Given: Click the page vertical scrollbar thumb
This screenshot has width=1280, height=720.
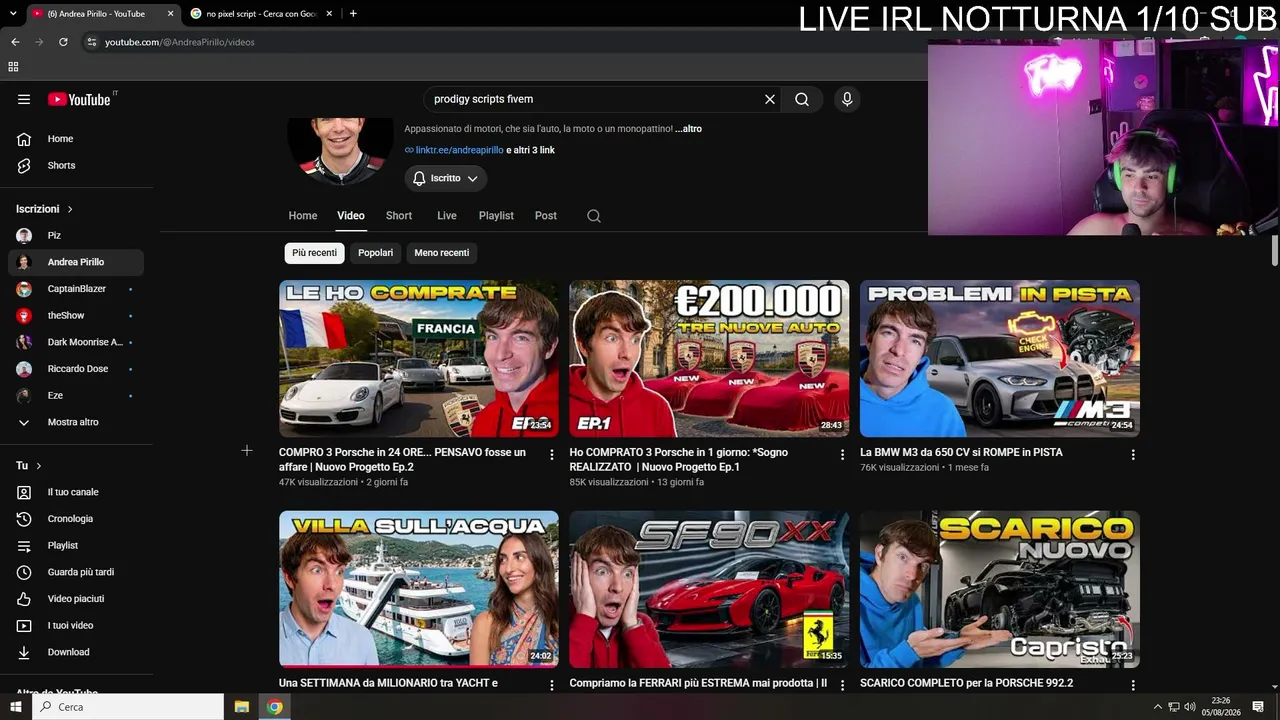Looking at the screenshot, I should tap(1275, 251).
